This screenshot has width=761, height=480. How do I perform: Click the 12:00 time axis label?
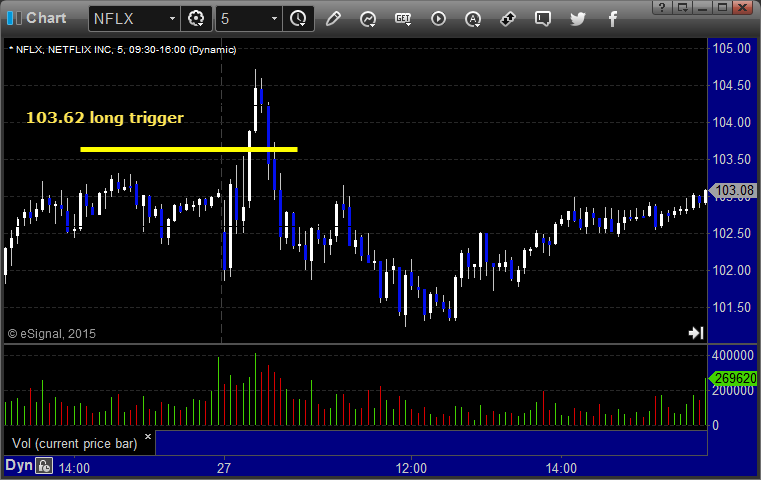point(411,468)
